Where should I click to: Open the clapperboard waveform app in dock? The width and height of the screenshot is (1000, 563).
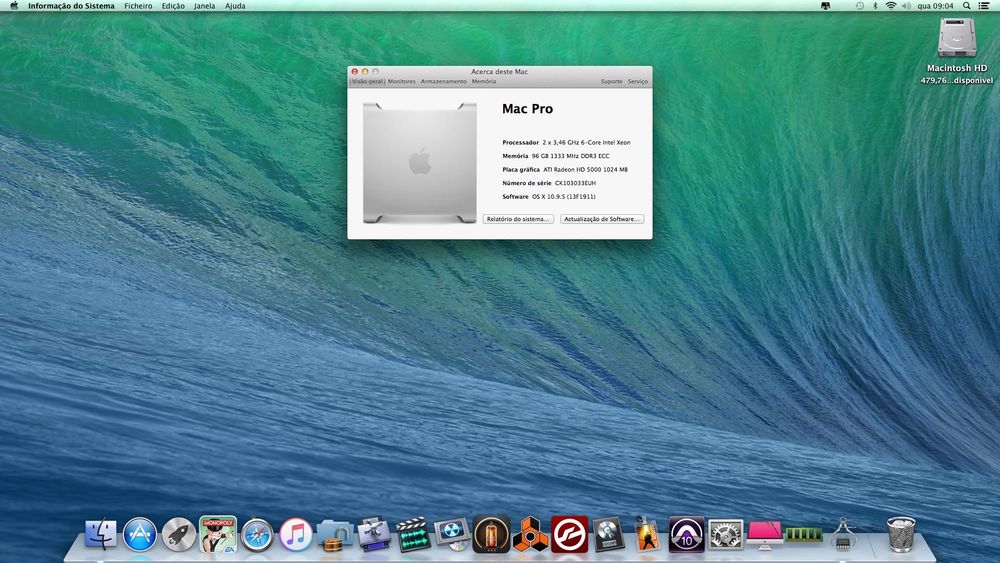(x=413, y=534)
